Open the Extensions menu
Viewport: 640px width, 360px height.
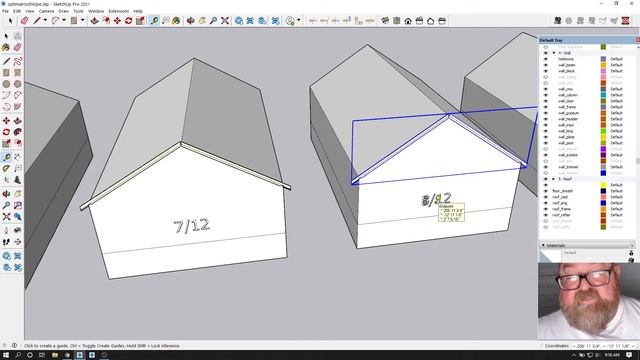[118, 11]
